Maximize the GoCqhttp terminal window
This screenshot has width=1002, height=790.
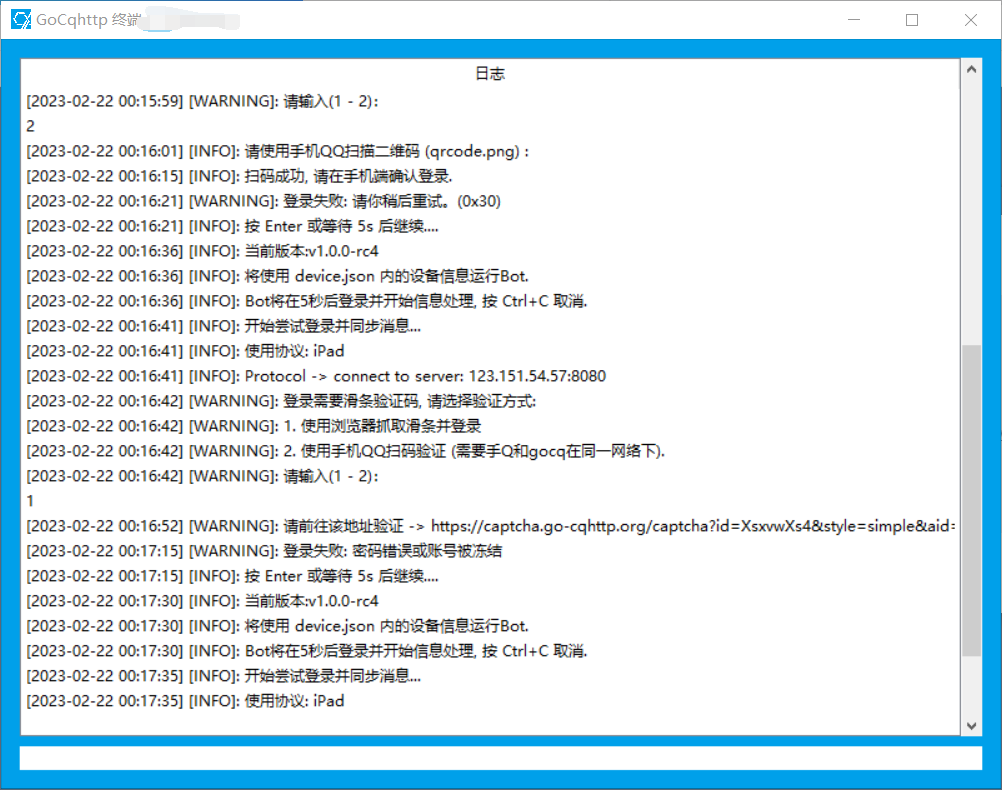(911, 20)
